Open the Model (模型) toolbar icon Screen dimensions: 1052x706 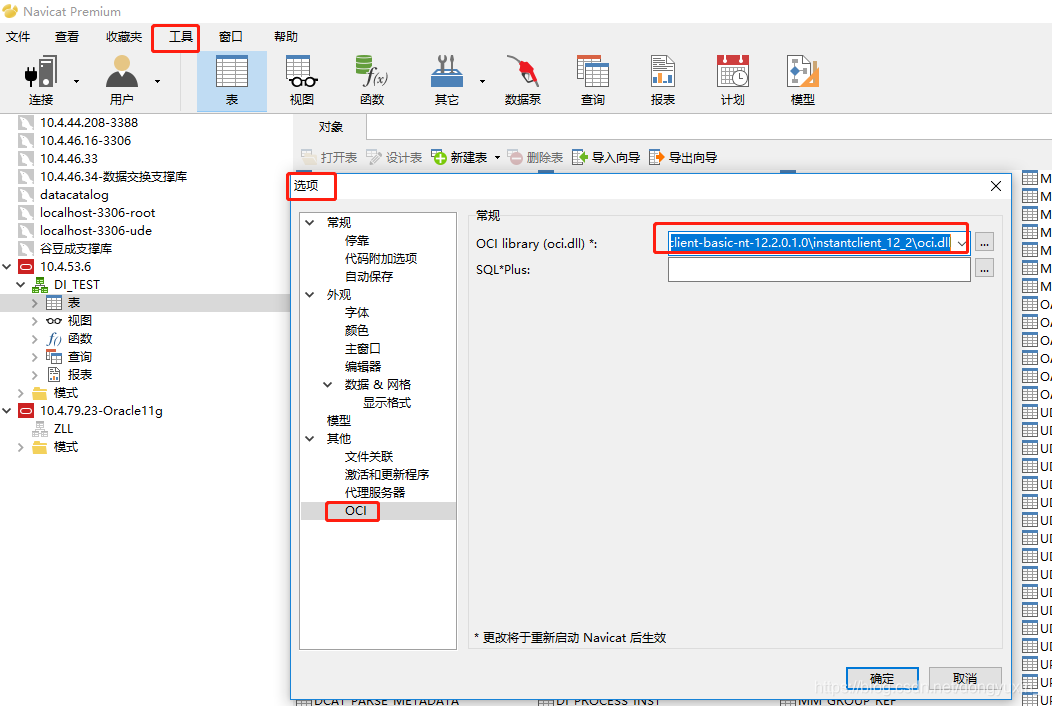[802, 72]
